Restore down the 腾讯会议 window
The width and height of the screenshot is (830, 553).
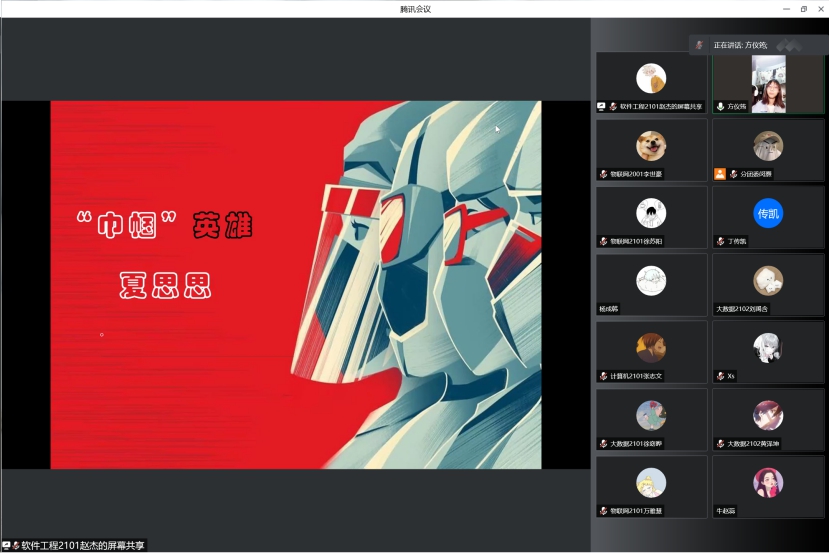(x=804, y=9)
